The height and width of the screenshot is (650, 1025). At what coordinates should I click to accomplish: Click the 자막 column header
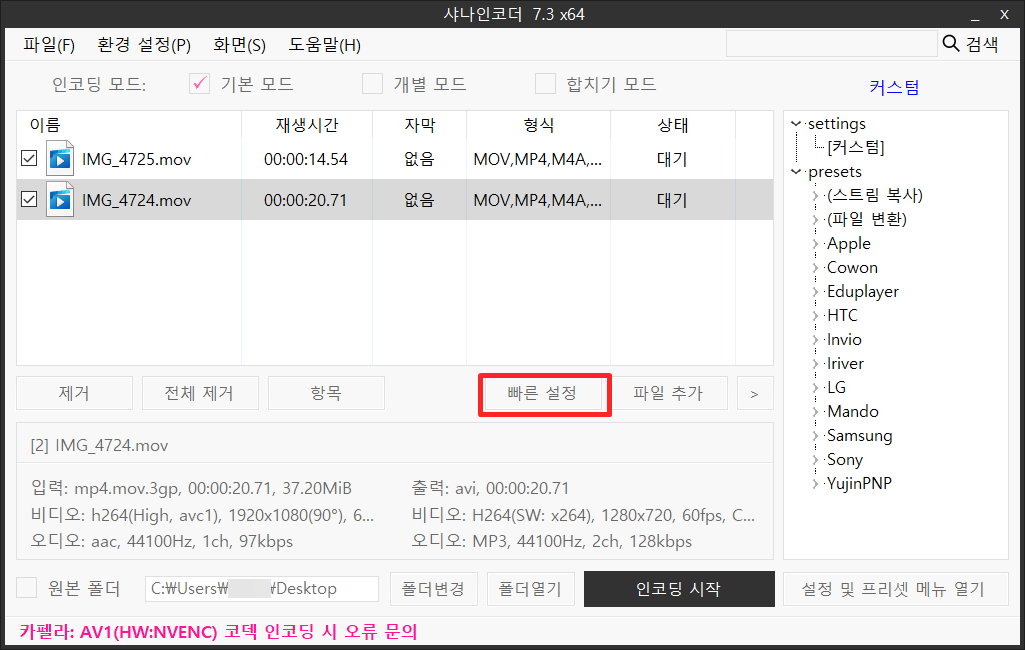pos(419,125)
